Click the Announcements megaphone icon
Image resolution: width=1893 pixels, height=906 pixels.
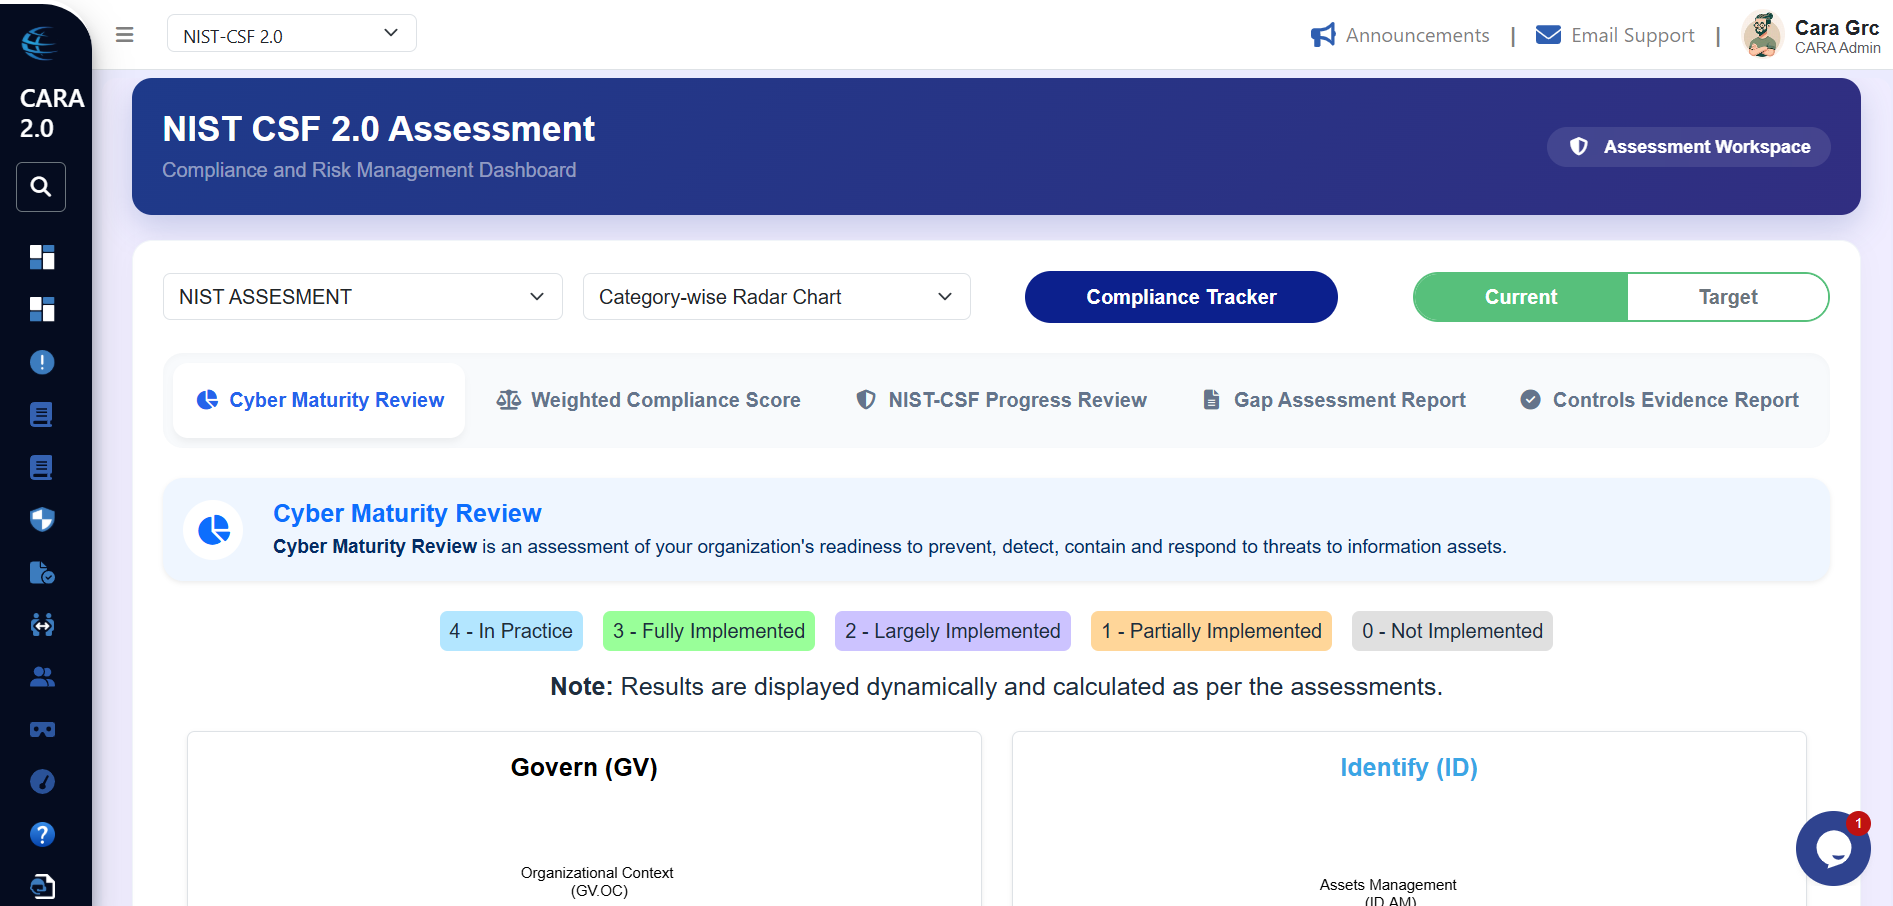(1323, 35)
